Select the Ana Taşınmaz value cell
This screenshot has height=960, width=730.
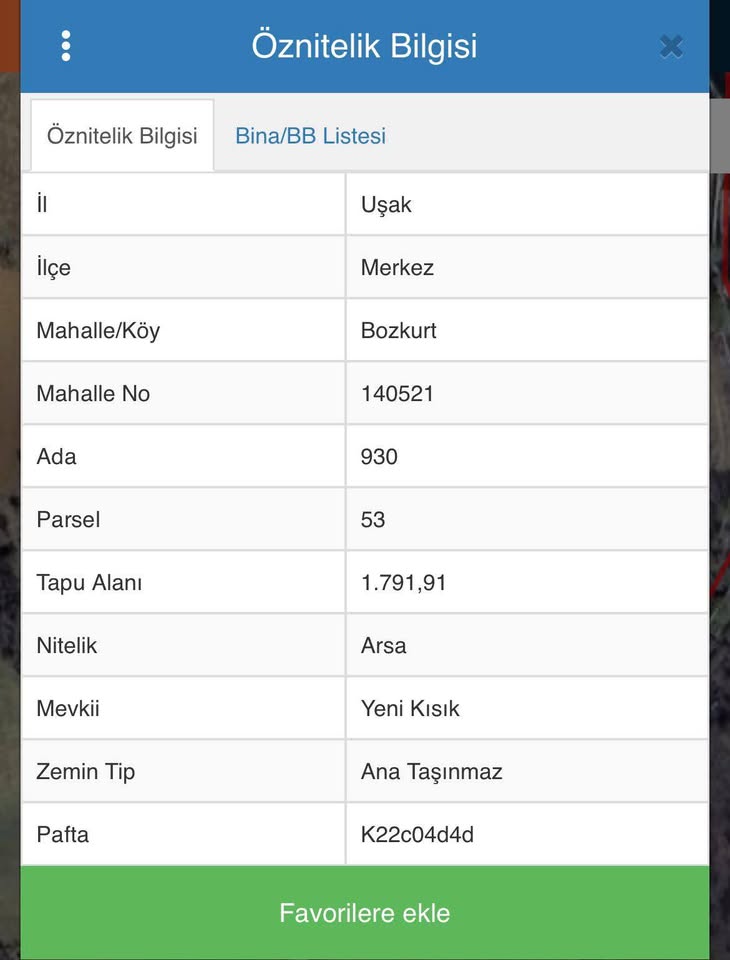click(431, 772)
